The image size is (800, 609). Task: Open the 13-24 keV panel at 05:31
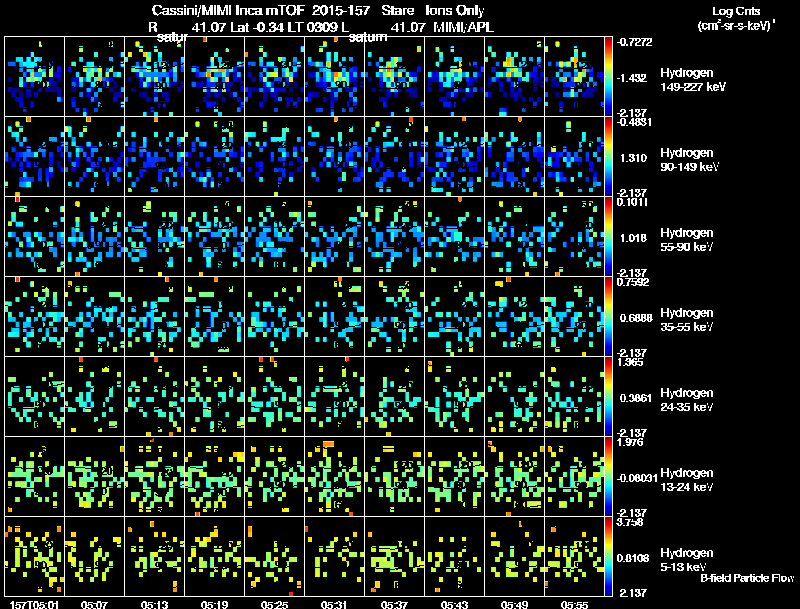(335, 476)
